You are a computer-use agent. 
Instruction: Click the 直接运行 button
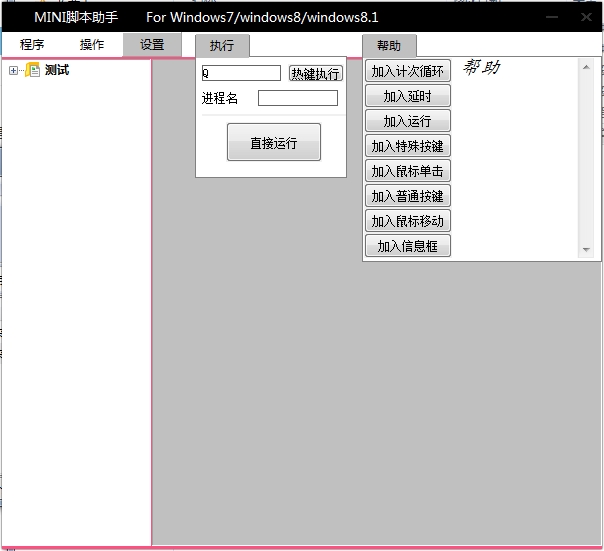pos(273,143)
